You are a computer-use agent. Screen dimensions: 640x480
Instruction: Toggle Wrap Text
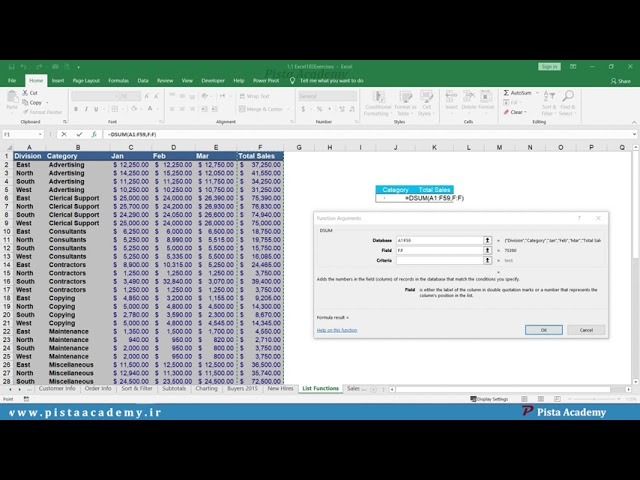pyautogui.click(x=254, y=96)
